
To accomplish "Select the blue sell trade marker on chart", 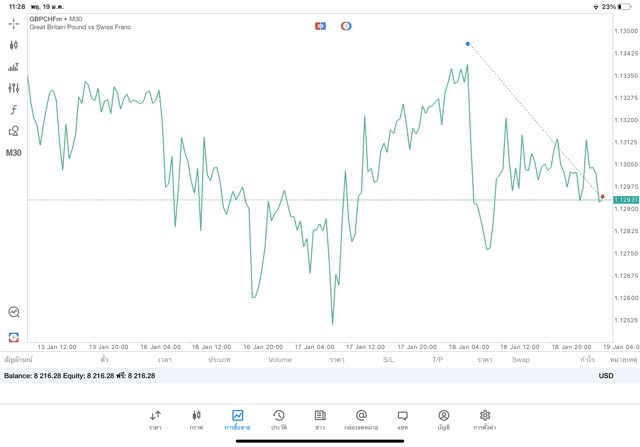I will 468,43.
